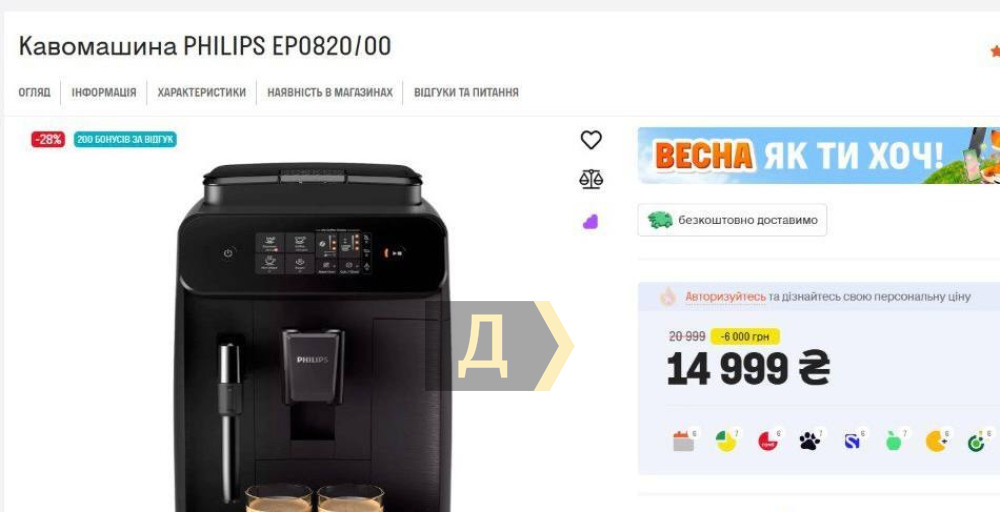Open Відгуки та питання tab
The image size is (1000, 512).
tap(466, 92)
